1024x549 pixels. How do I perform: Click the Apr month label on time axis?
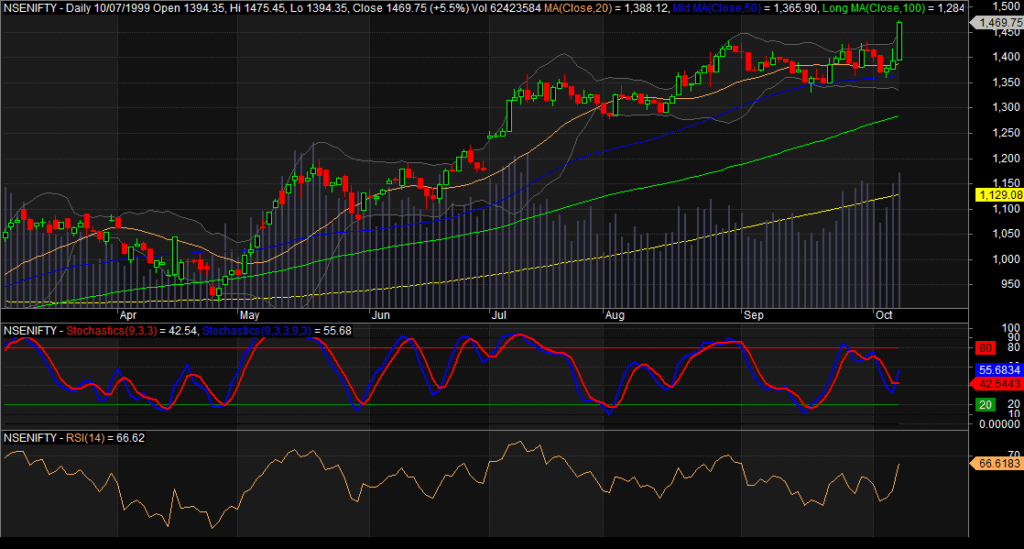(128, 315)
